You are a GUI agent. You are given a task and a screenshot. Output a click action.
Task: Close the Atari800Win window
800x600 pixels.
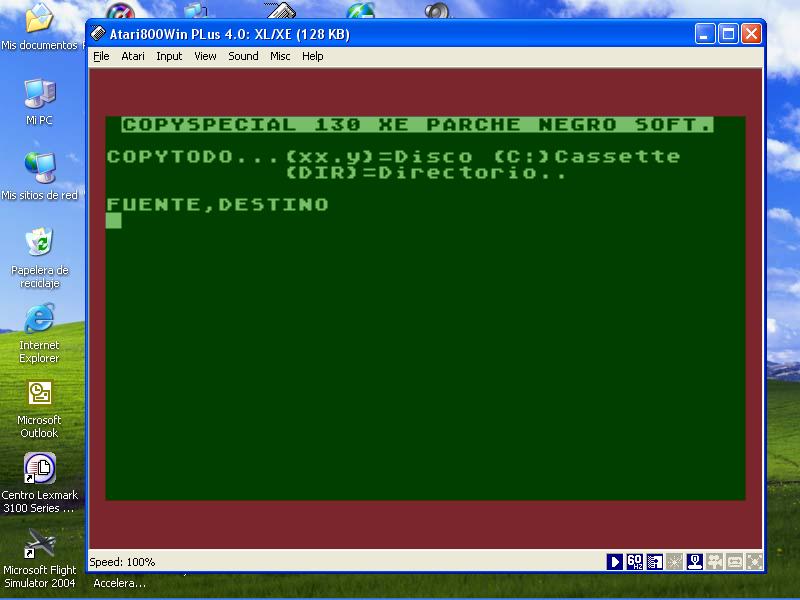752,34
